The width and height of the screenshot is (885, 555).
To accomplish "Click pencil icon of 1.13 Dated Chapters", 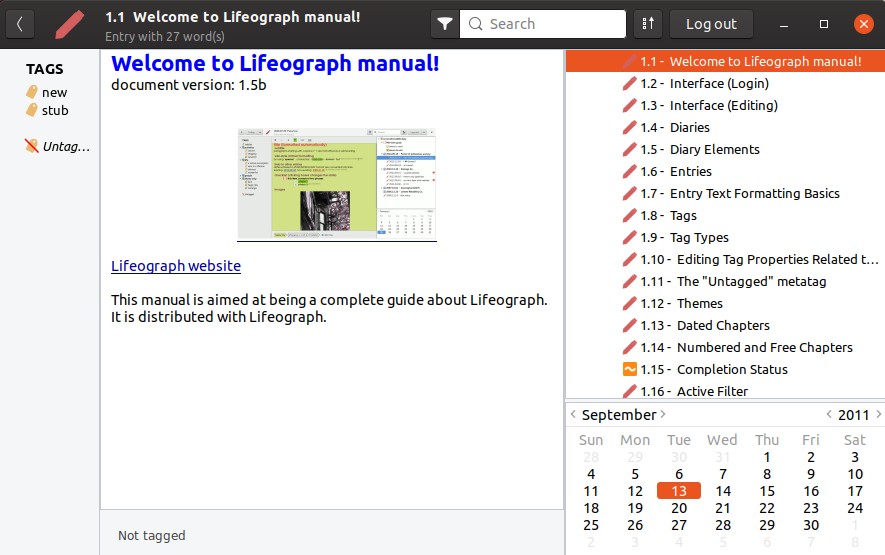I will [629, 326].
